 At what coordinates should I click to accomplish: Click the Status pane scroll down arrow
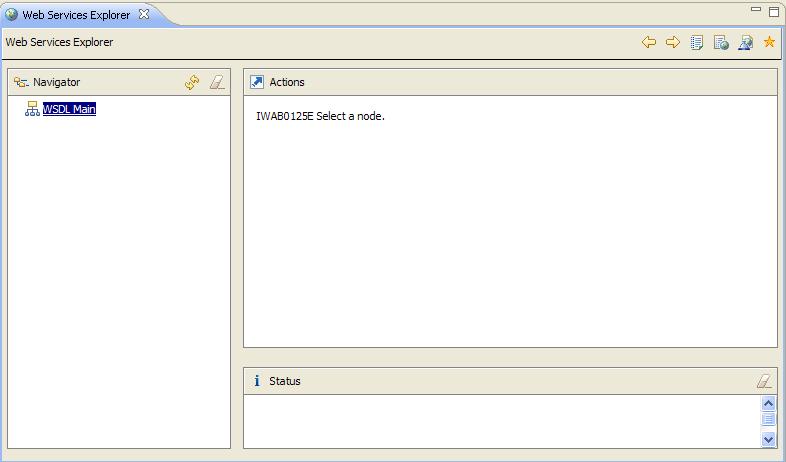(x=768, y=439)
